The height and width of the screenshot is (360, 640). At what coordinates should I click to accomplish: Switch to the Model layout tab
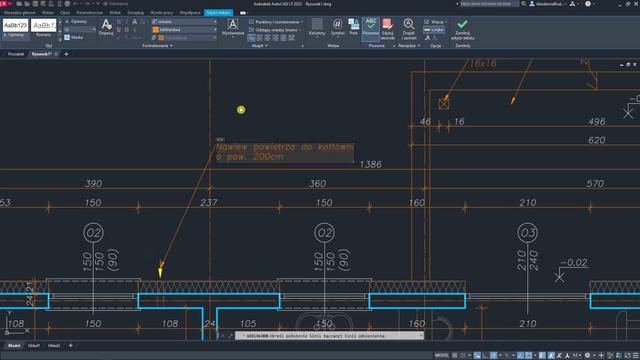click(14, 346)
